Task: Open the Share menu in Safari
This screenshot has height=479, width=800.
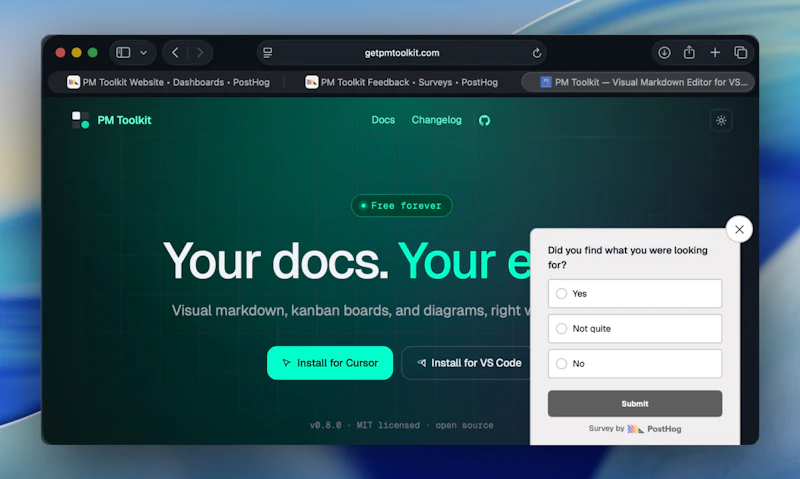Action: point(689,52)
